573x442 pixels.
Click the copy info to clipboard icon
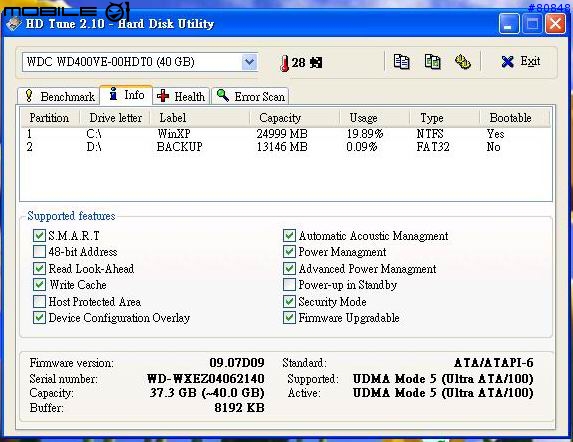pyautogui.click(x=401, y=62)
